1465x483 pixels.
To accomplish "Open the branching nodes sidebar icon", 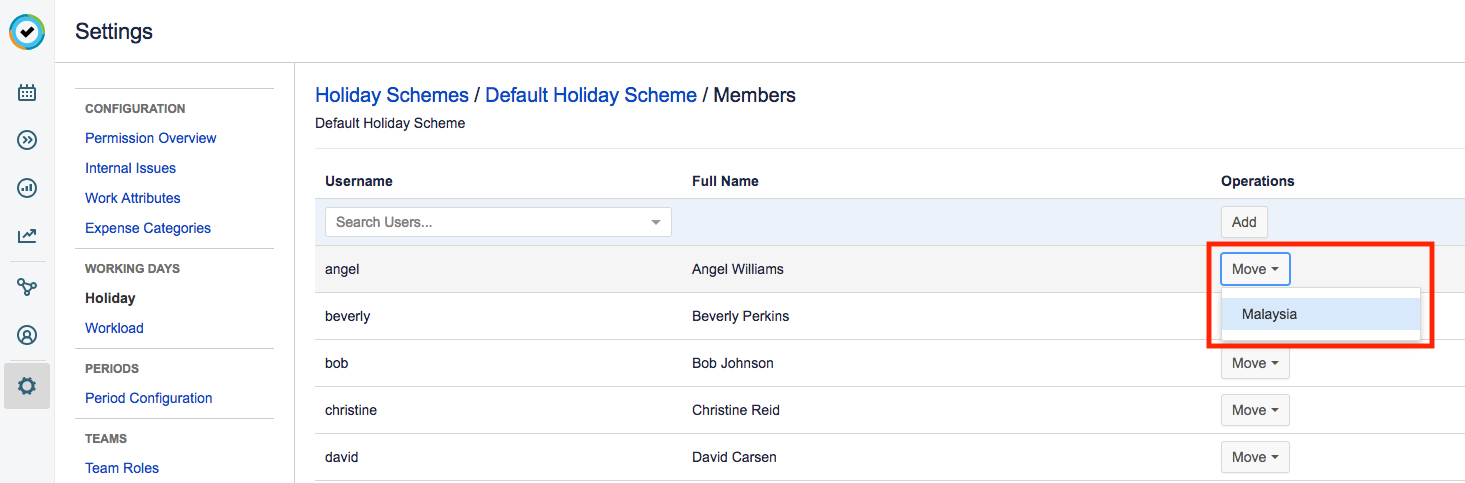I will click(27, 287).
